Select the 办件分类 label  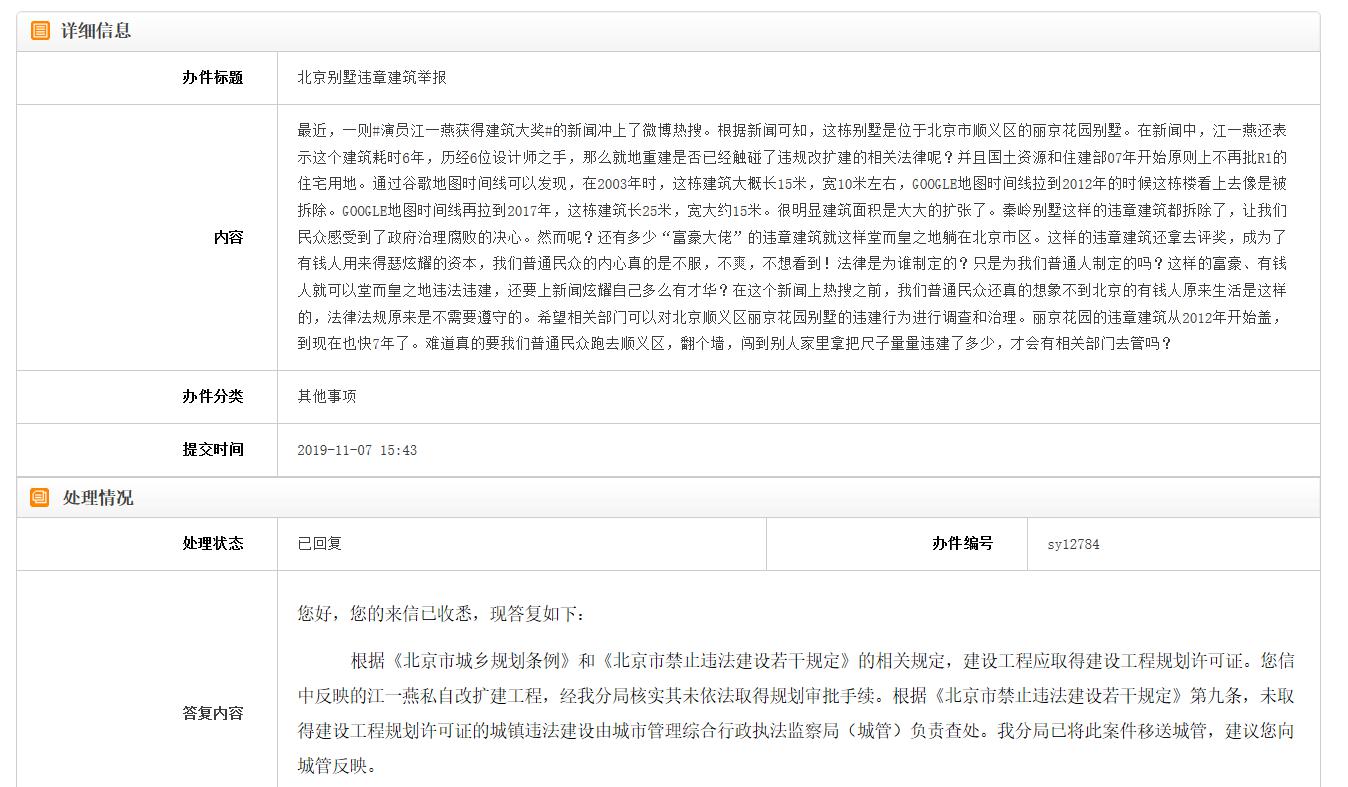[212, 396]
